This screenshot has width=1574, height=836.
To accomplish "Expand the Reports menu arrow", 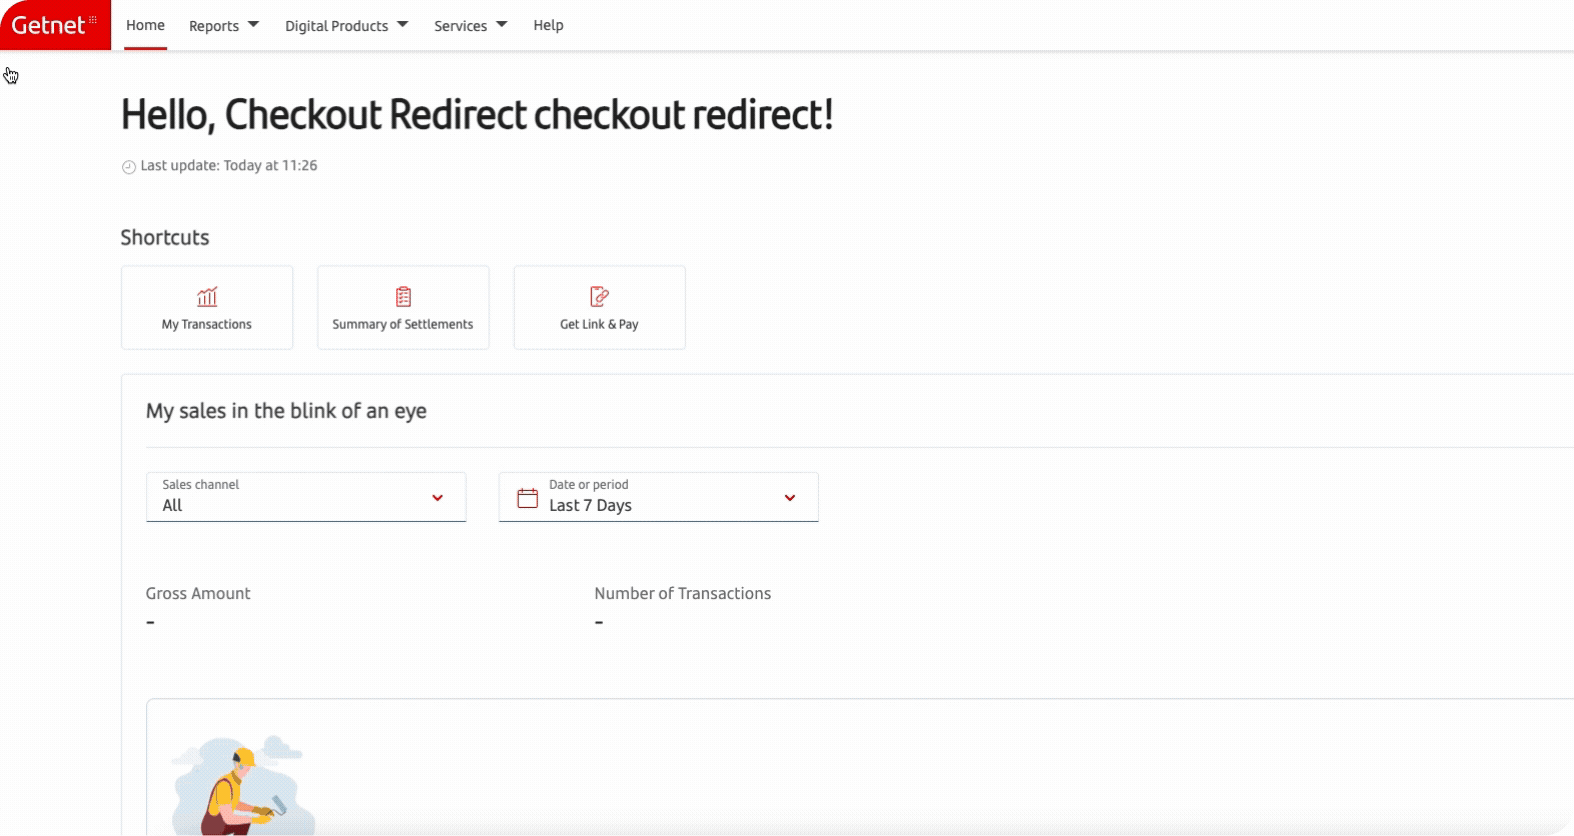I will point(253,24).
